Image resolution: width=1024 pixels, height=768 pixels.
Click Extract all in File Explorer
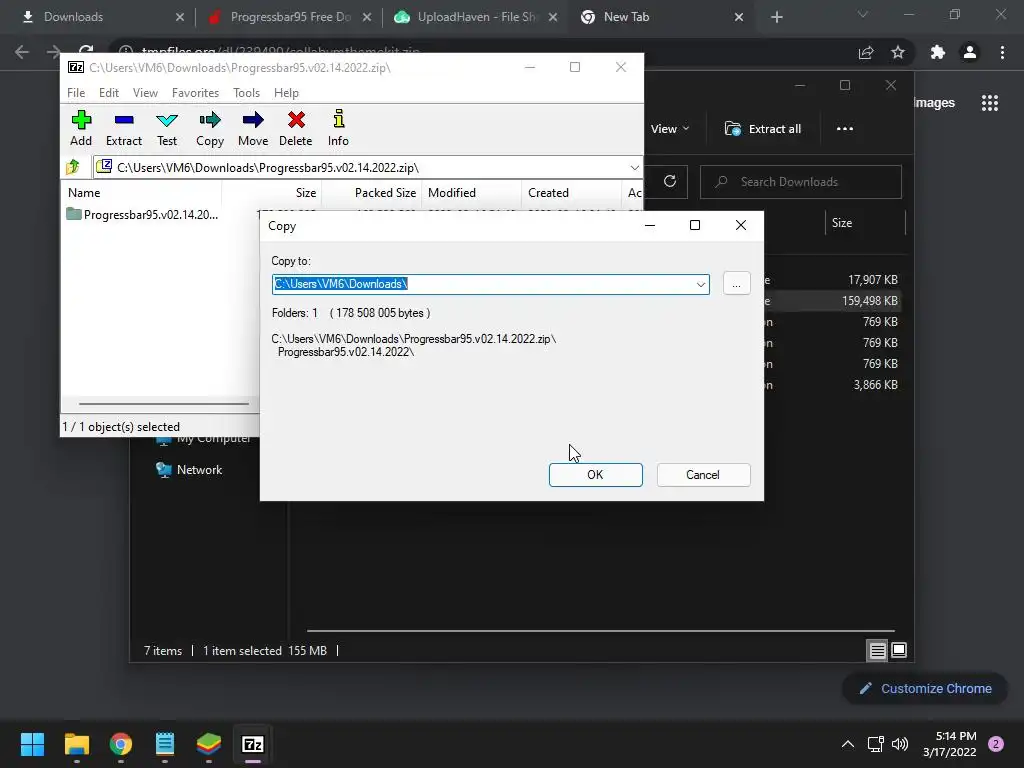(x=763, y=129)
